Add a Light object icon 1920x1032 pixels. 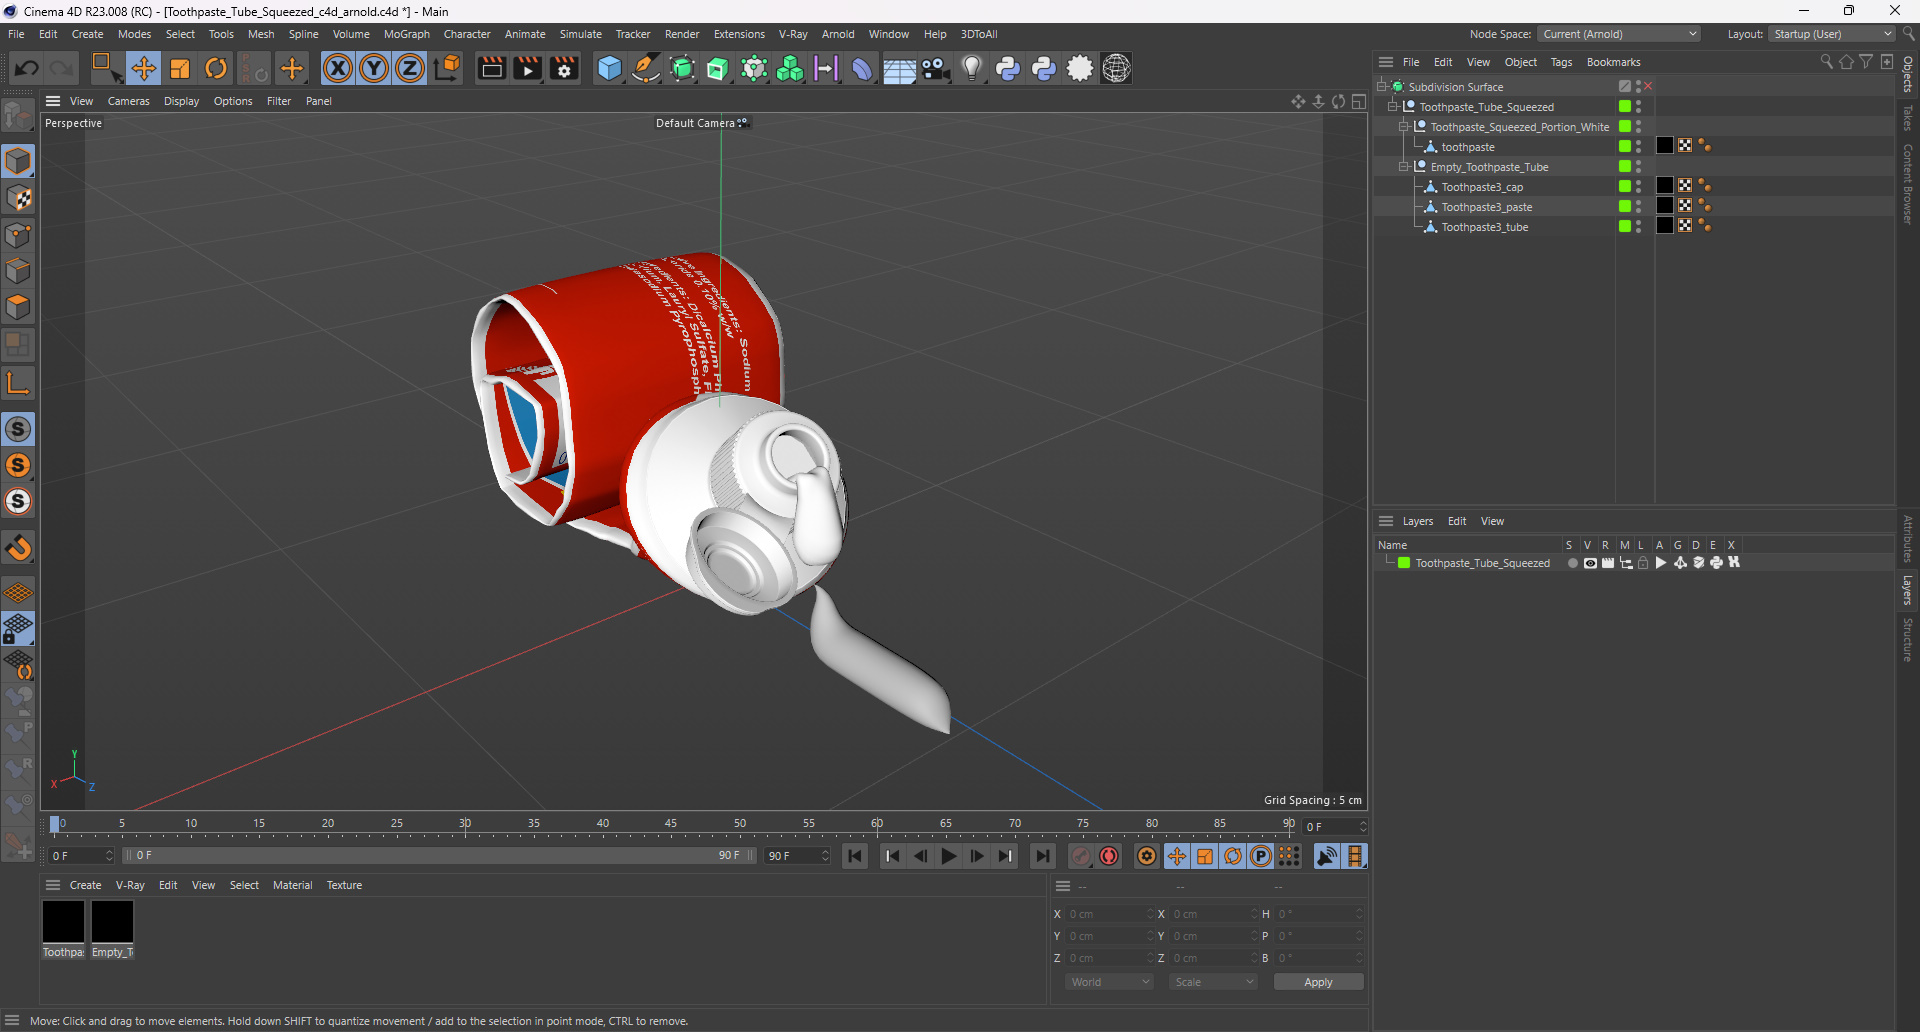[x=971, y=68]
